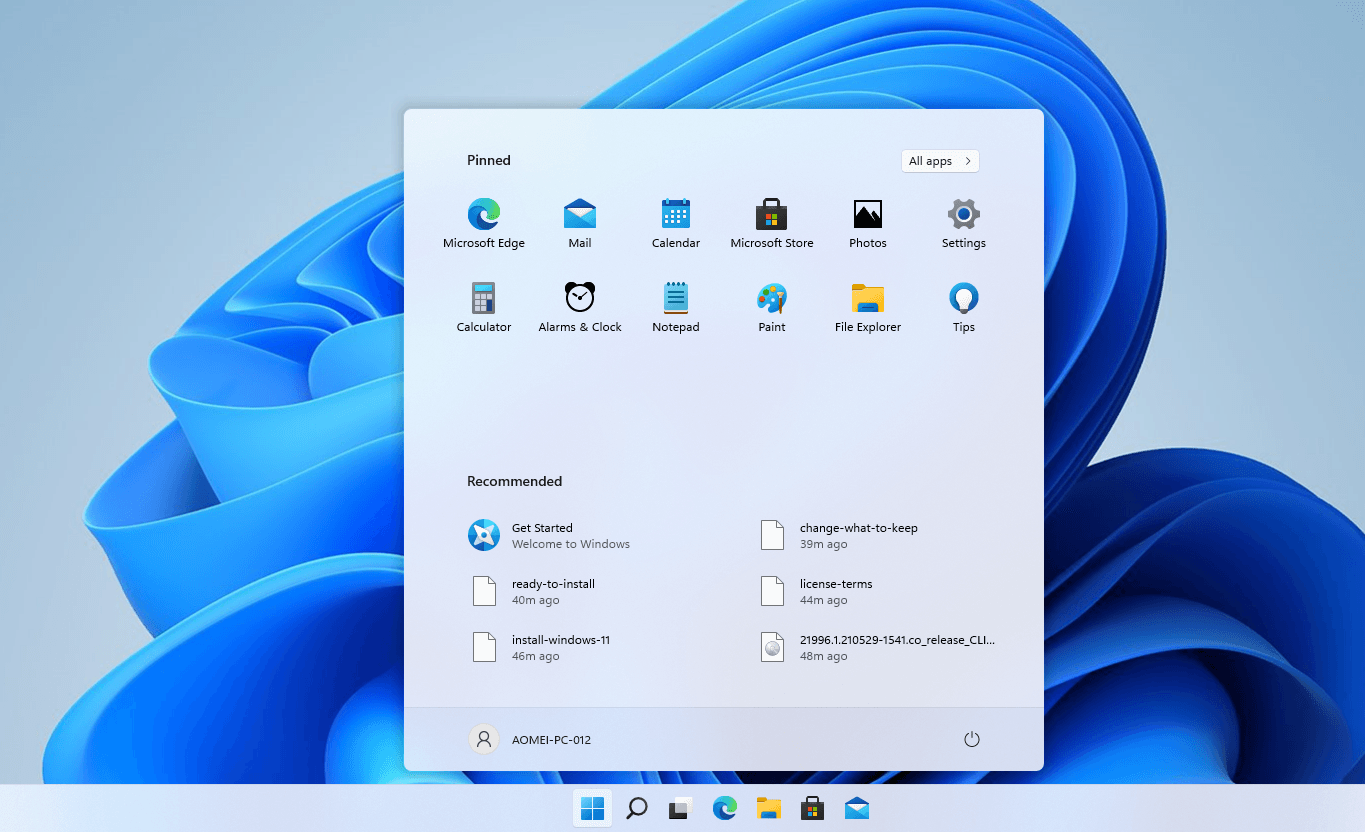Open Search from the taskbar
Image resolution: width=1365 pixels, height=832 pixels.
636,807
